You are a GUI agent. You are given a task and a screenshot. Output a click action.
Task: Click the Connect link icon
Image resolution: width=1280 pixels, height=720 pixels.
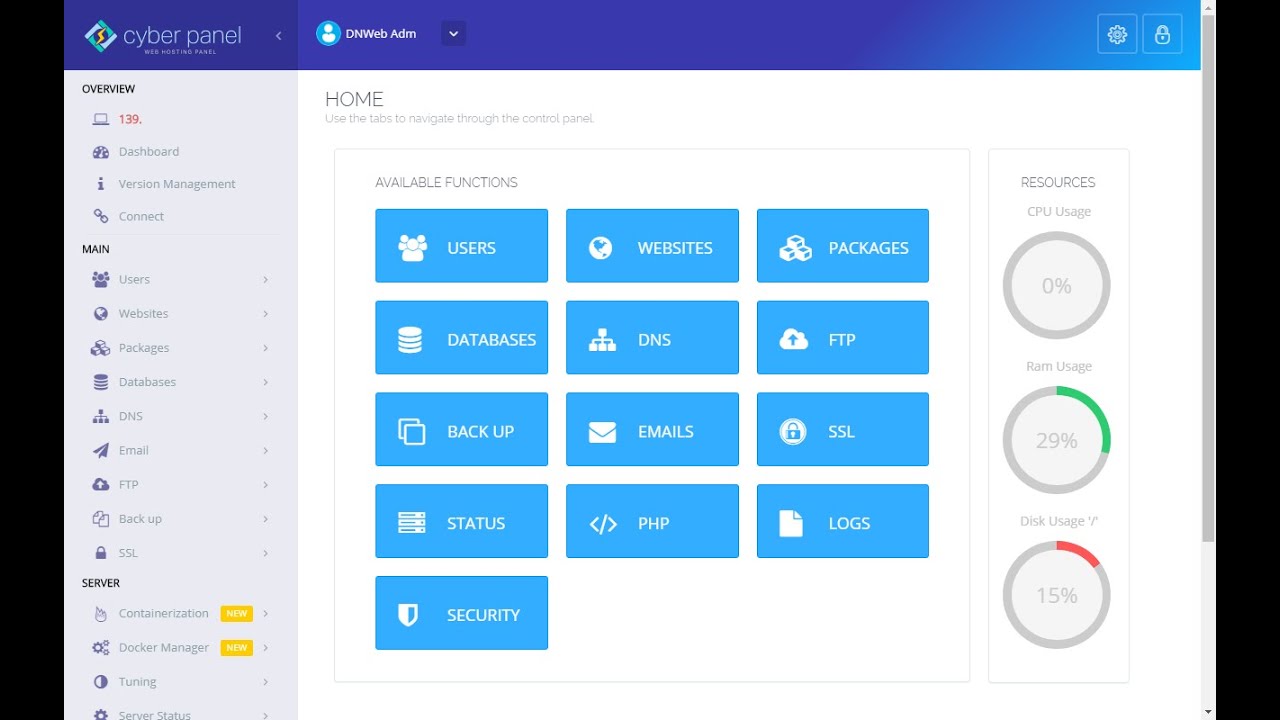pos(100,216)
